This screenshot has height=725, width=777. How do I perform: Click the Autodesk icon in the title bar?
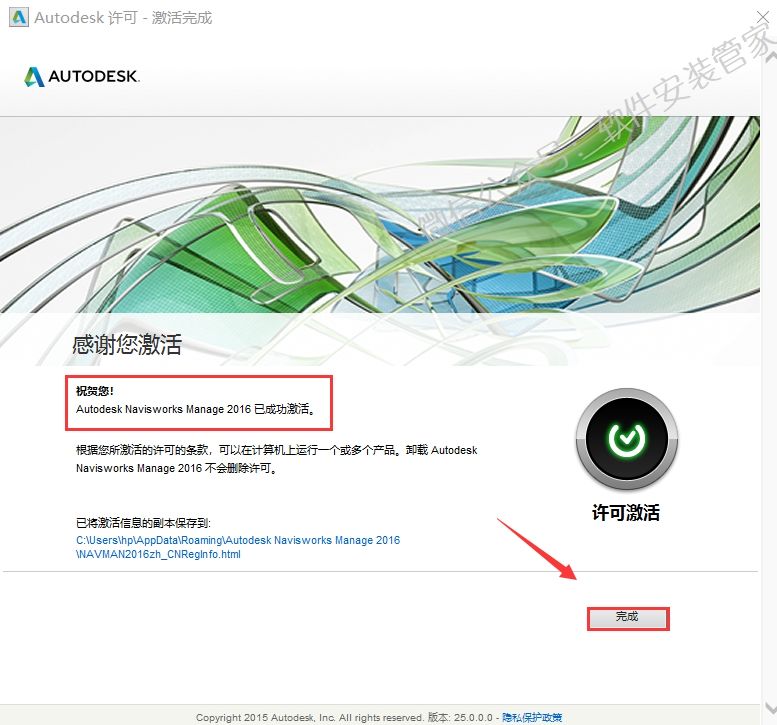pyautogui.click(x=18, y=18)
